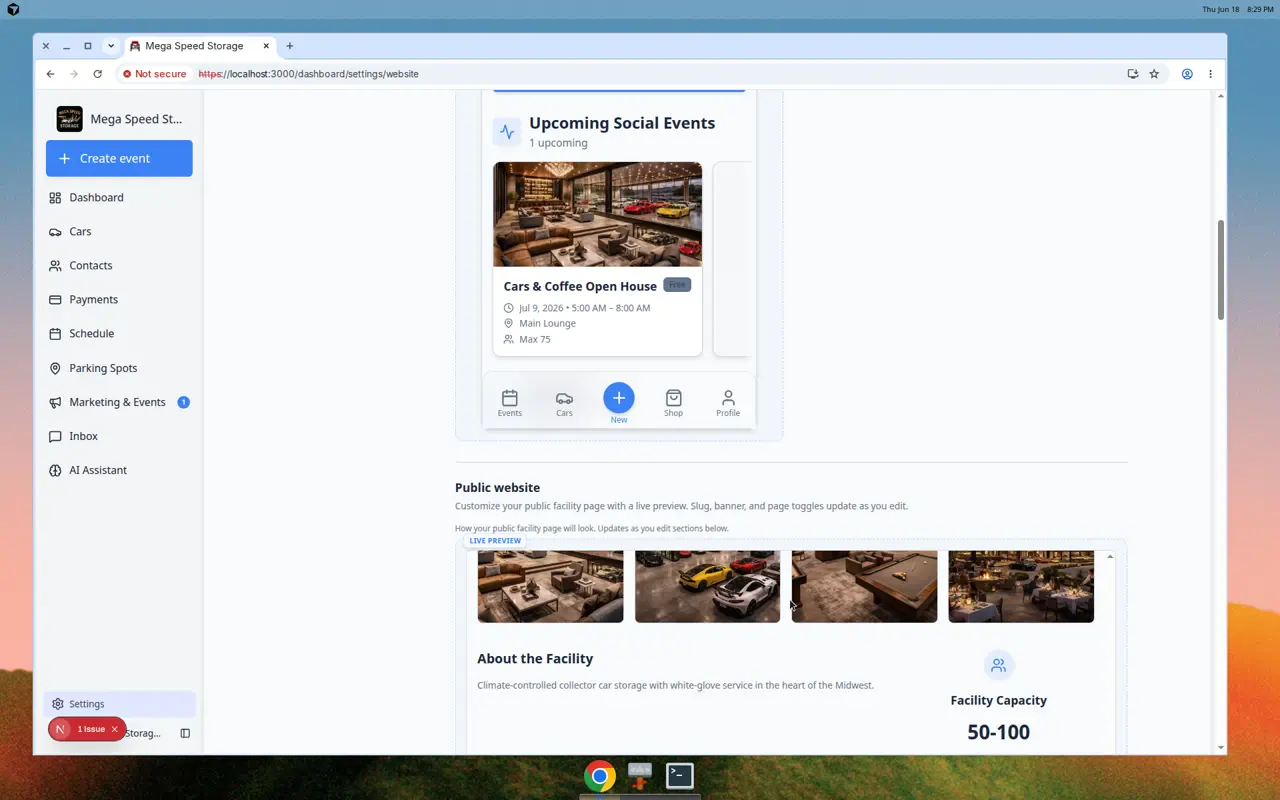The image size is (1280, 800).
Task: Click the Create event button
Action: click(x=119, y=158)
